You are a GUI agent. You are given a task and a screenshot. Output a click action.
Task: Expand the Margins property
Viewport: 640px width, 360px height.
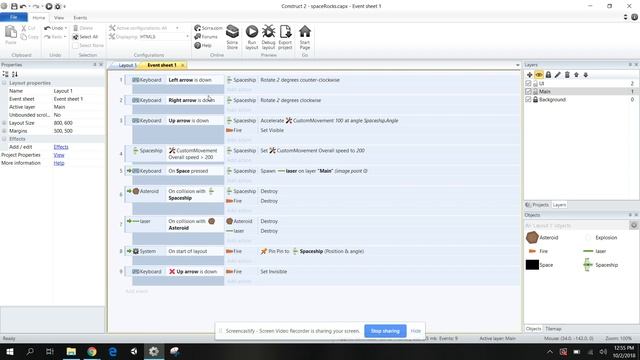[4, 131]
